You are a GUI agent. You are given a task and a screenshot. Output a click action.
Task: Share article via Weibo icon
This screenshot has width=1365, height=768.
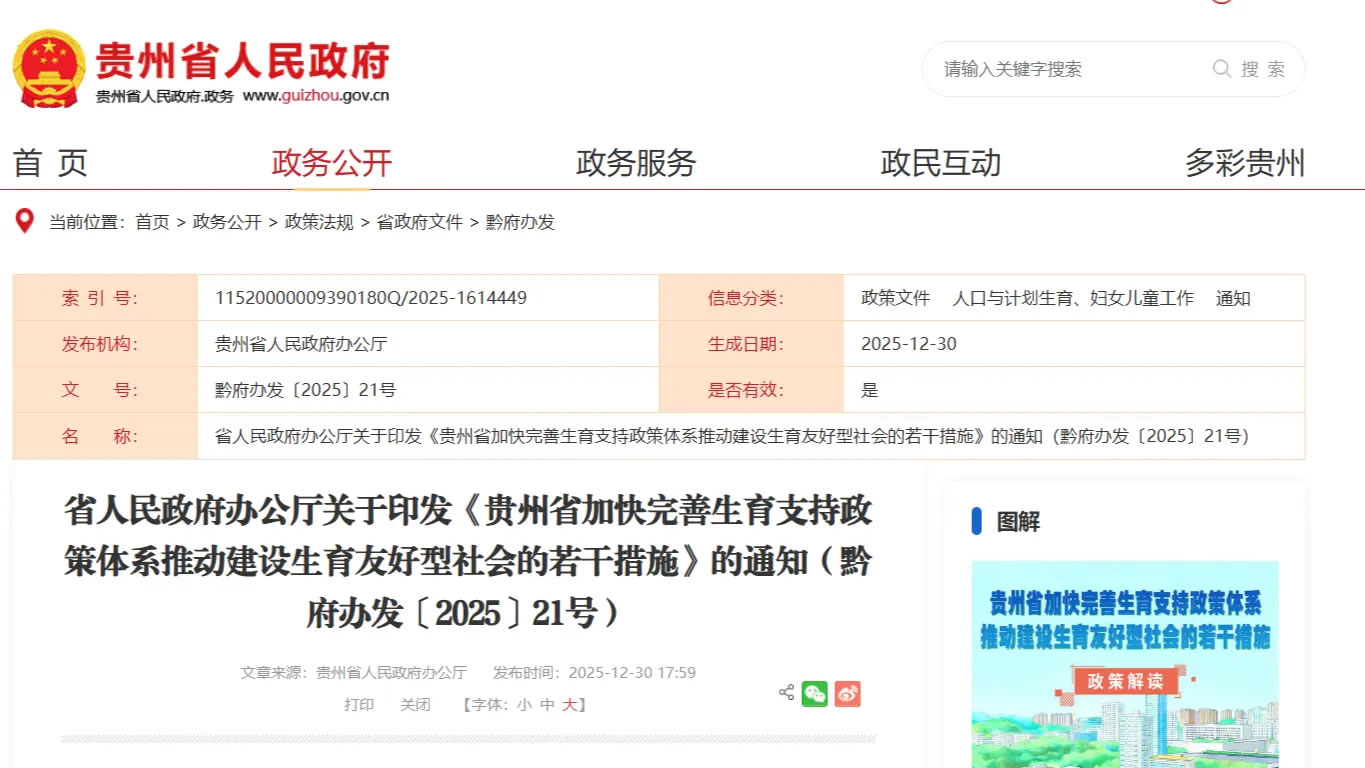click(847, 694)
